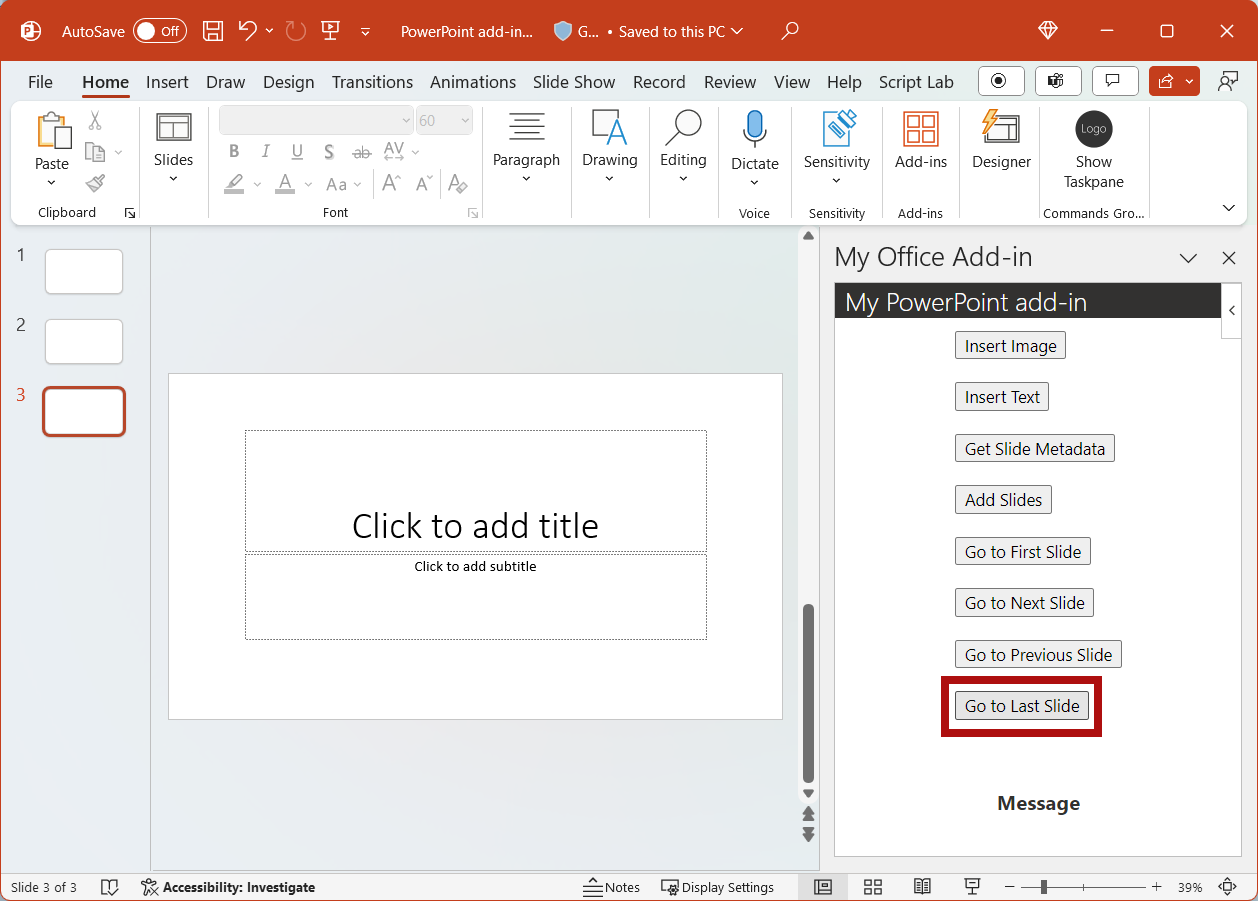Switch to Slide Sorter view
Viewport: 1258px width, 901px height.
[872, 887]
